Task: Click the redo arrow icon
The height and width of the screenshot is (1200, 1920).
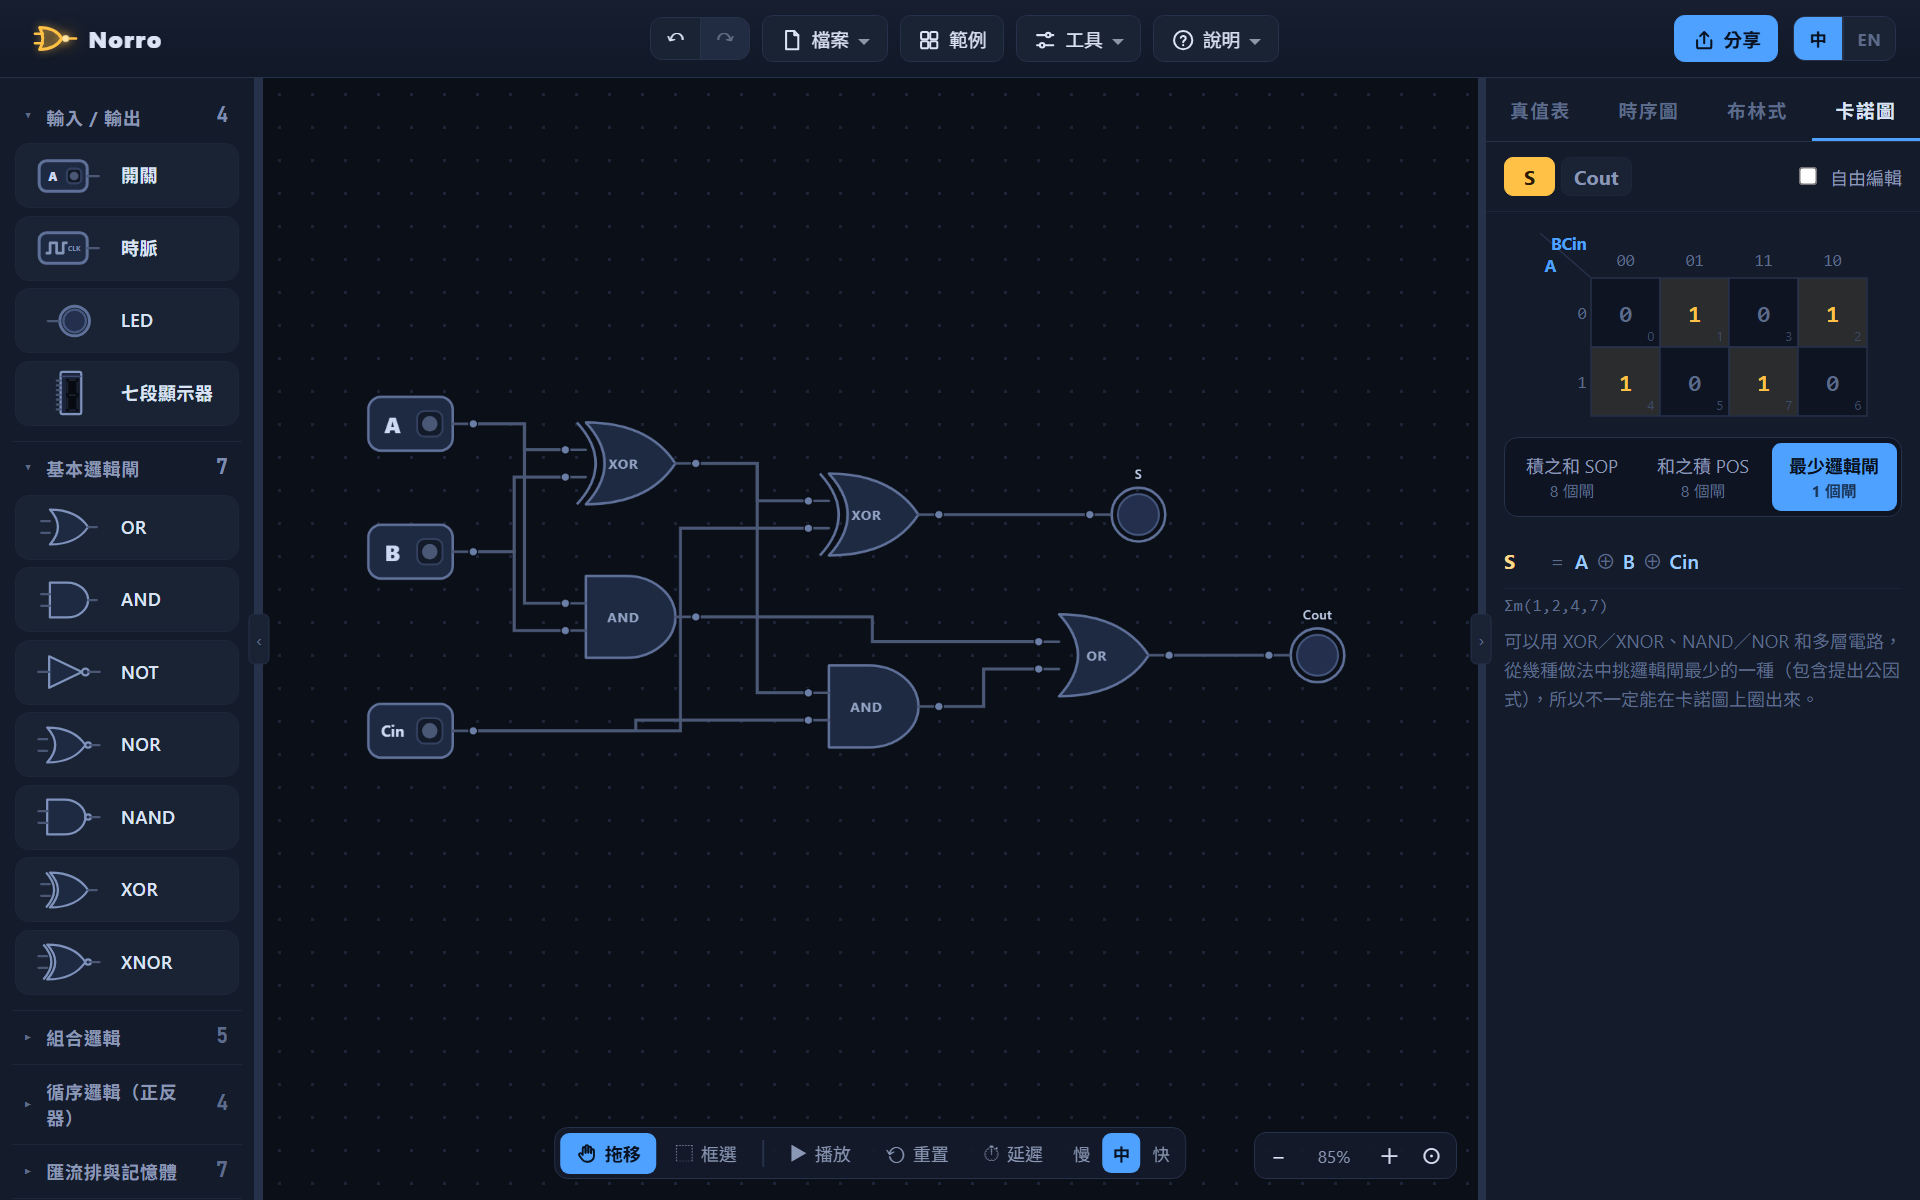Action: point(725,39)
